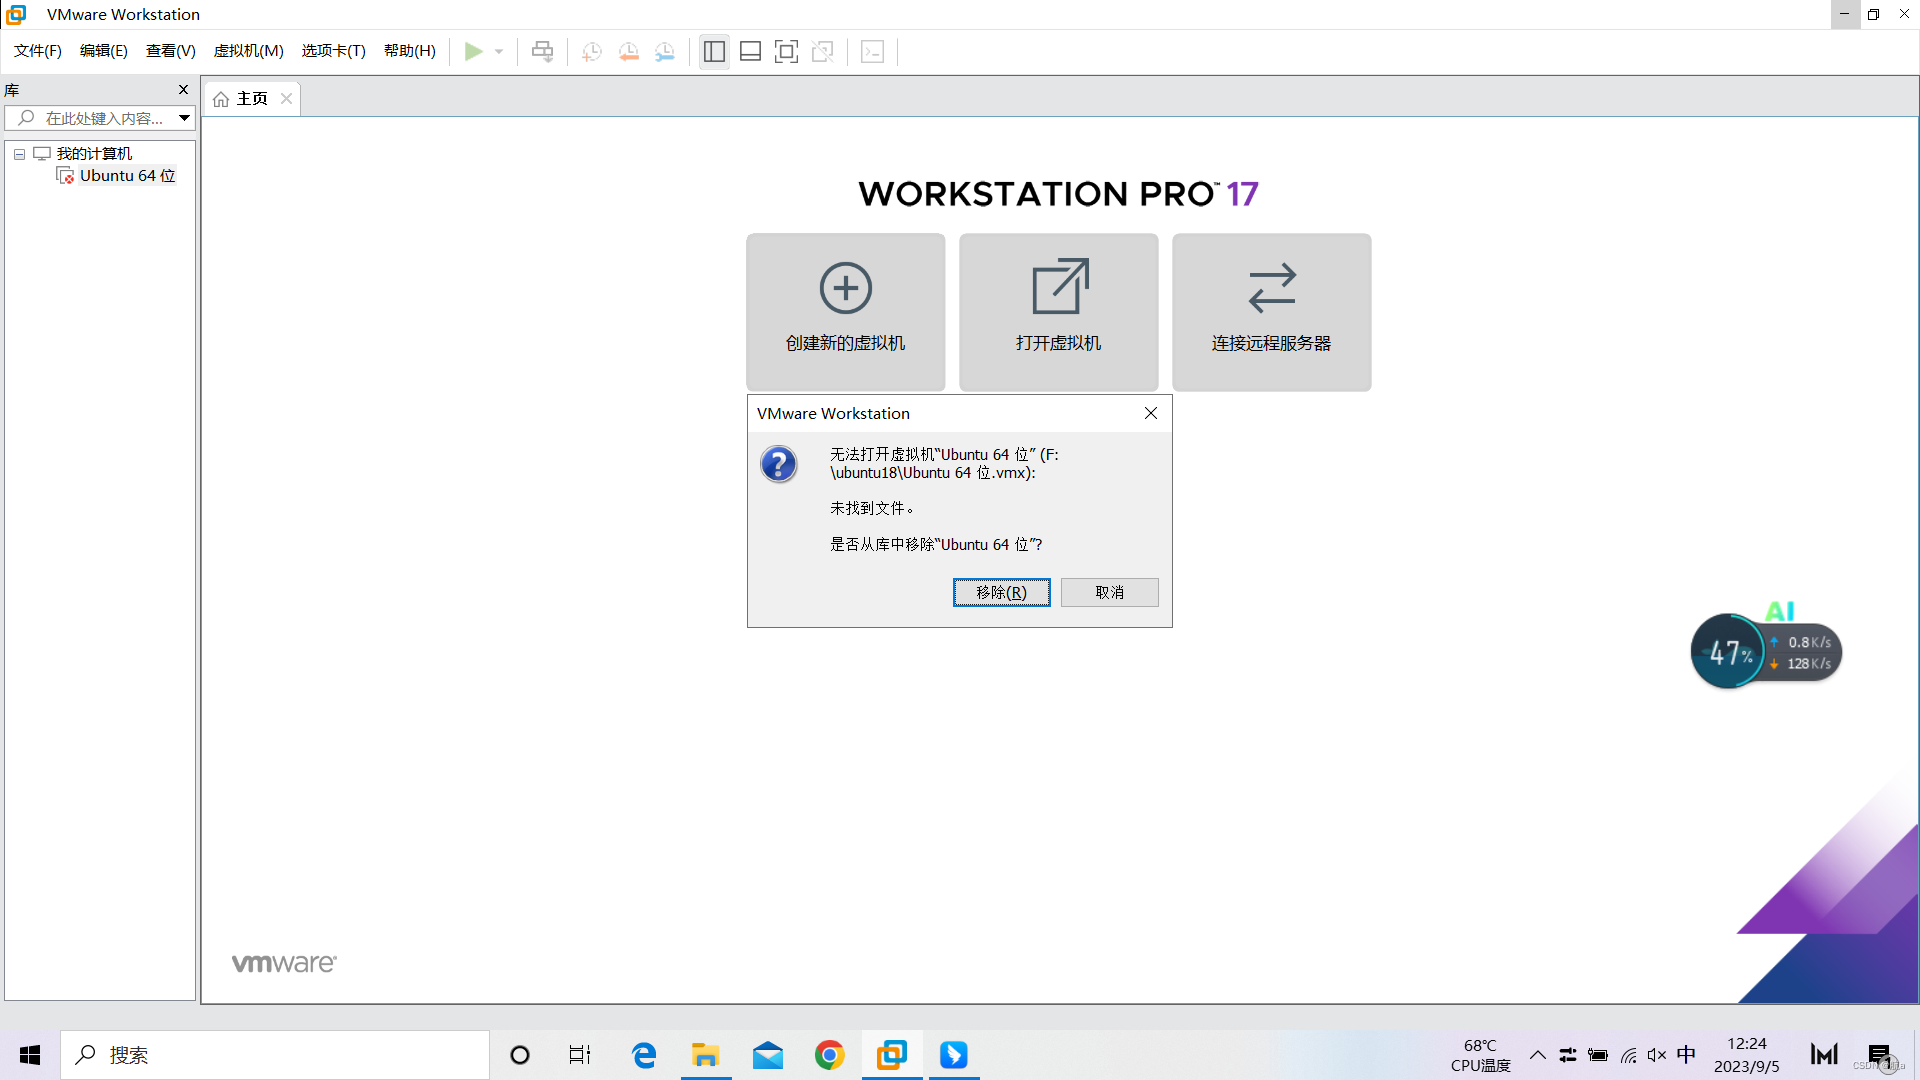Toggle the library sidebar view icon
This screenshot has height=1080, width=1920.
point(714,51)
